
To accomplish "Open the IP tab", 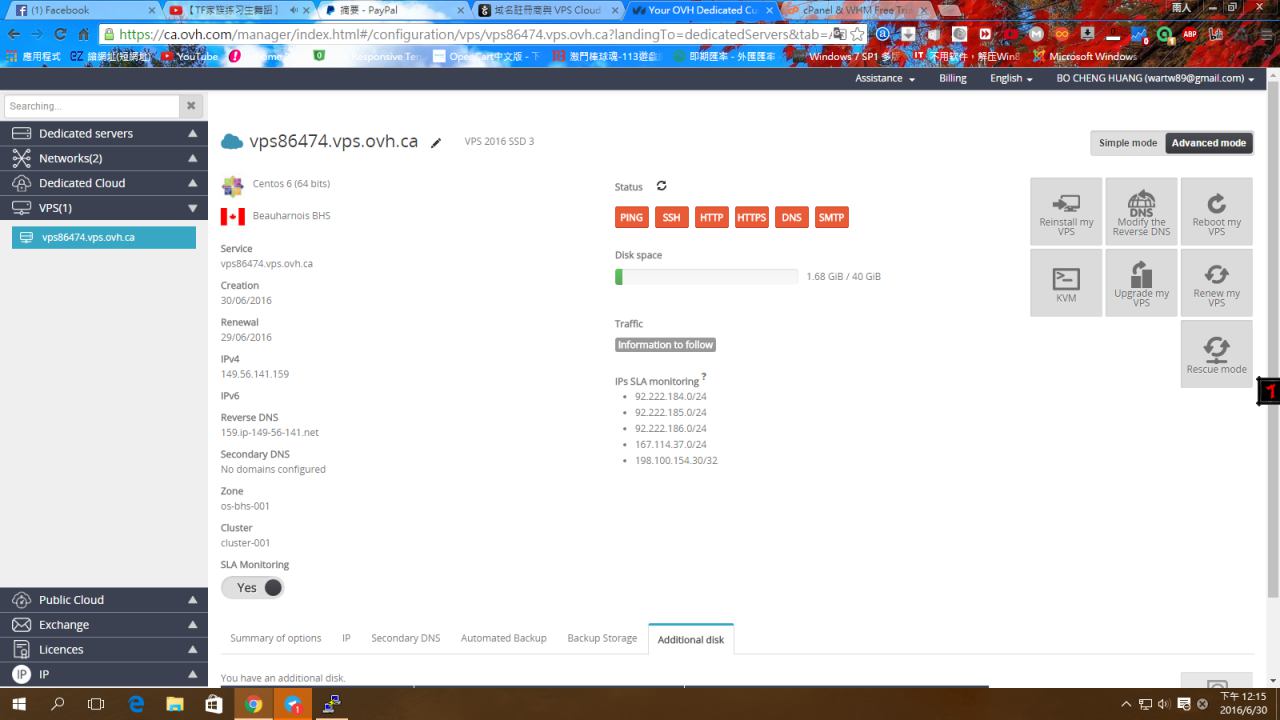I will (x=346, y=638).
